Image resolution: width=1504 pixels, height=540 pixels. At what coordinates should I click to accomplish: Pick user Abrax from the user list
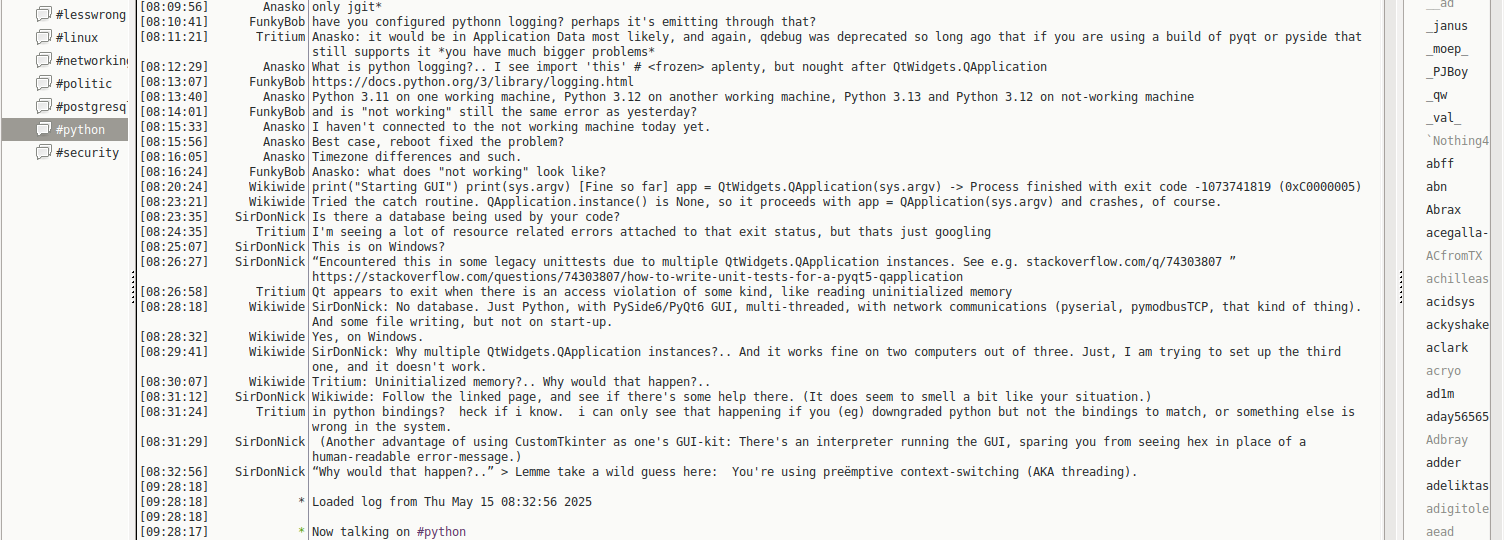coord(1443,210)
